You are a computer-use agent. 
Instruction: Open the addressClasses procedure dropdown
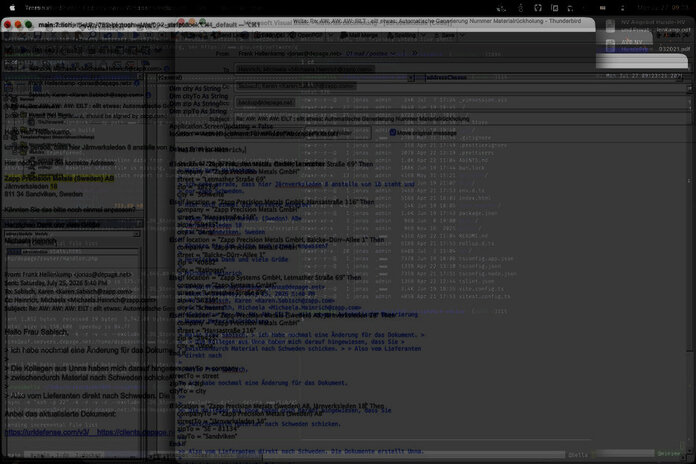click(x=554, y=78)
